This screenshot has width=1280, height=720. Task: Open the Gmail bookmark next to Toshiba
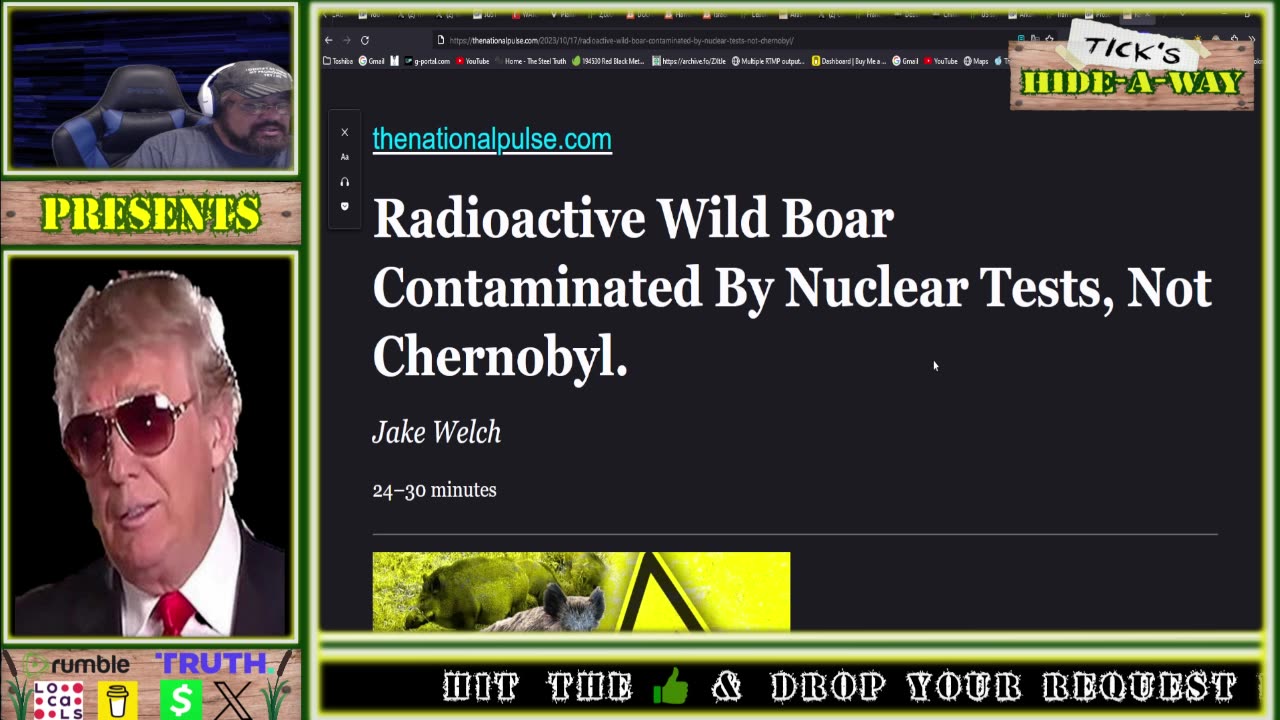point(372,61)
